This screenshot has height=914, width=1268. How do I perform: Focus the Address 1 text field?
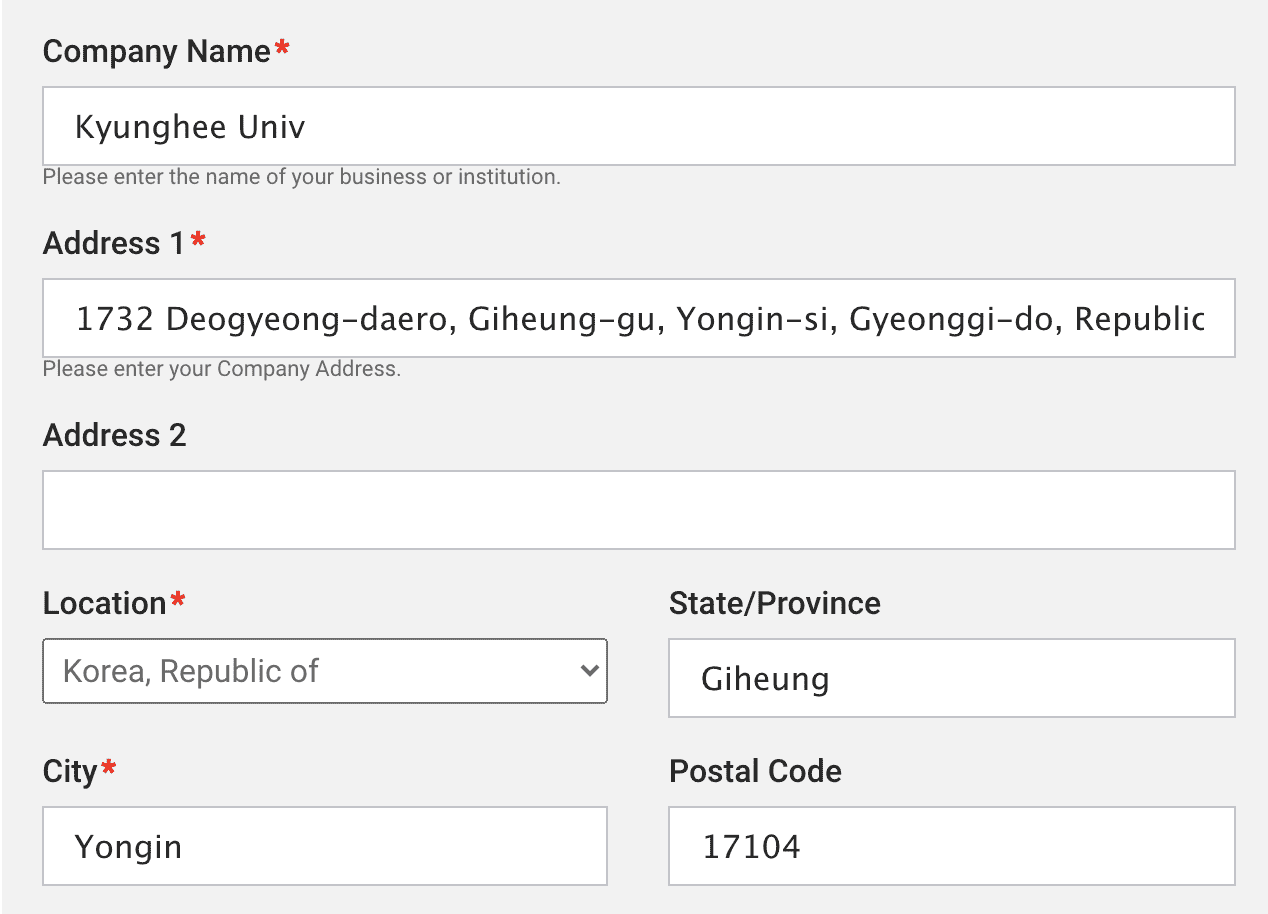[638, 318]
